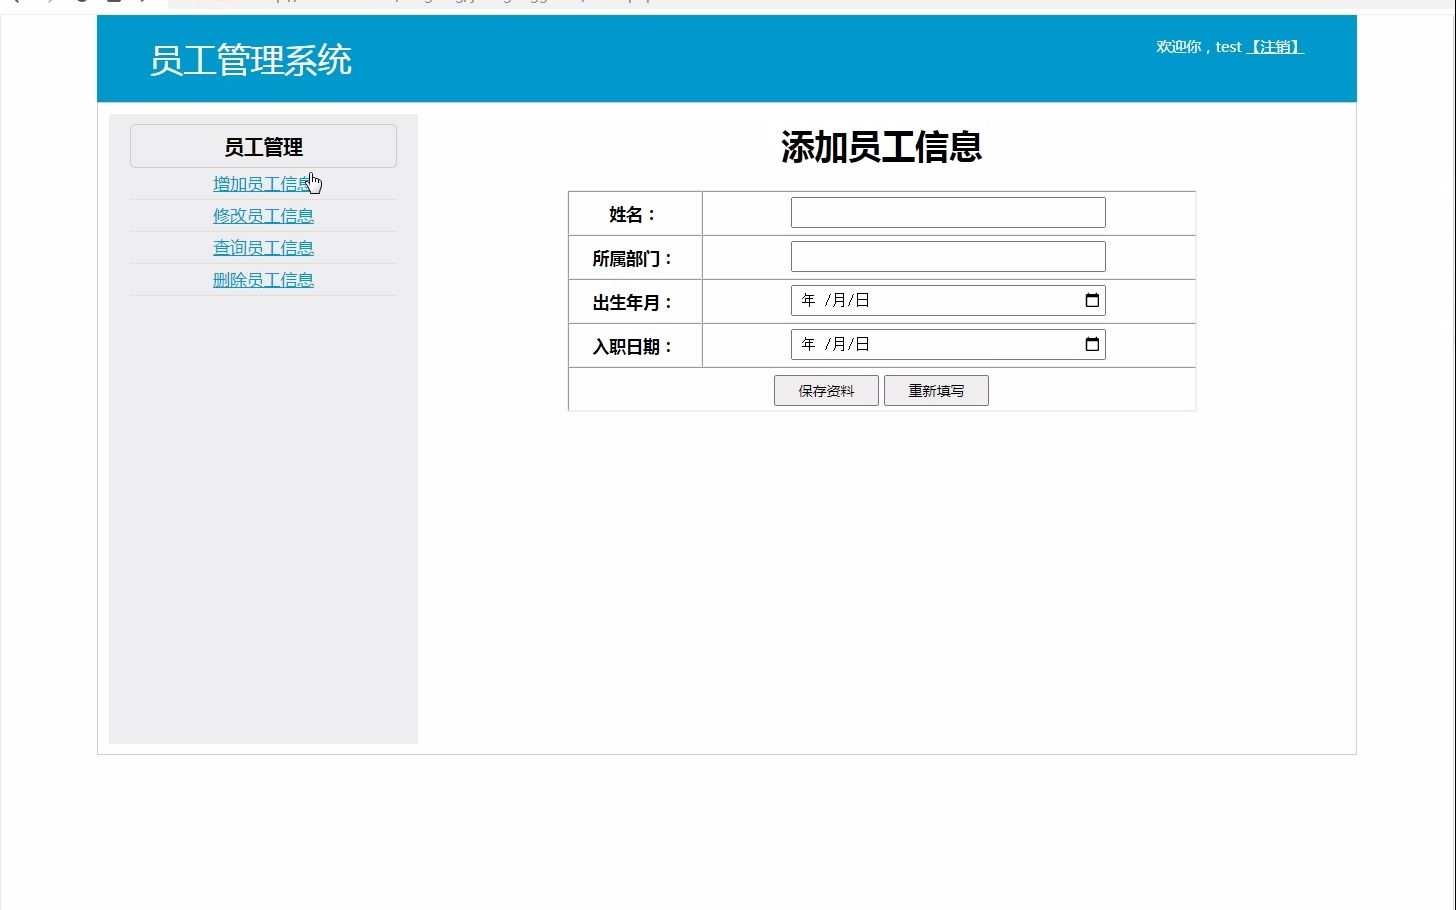The image size is (1456, 910).
Task: Focus the 所属部门 input field
Action: [x=948, y=256]
